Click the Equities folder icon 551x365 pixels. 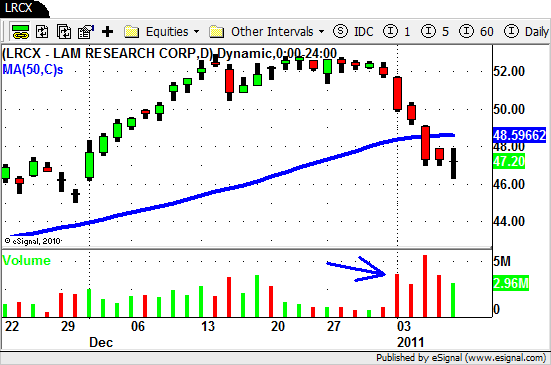pyautogui.click(x=132, y=32)
